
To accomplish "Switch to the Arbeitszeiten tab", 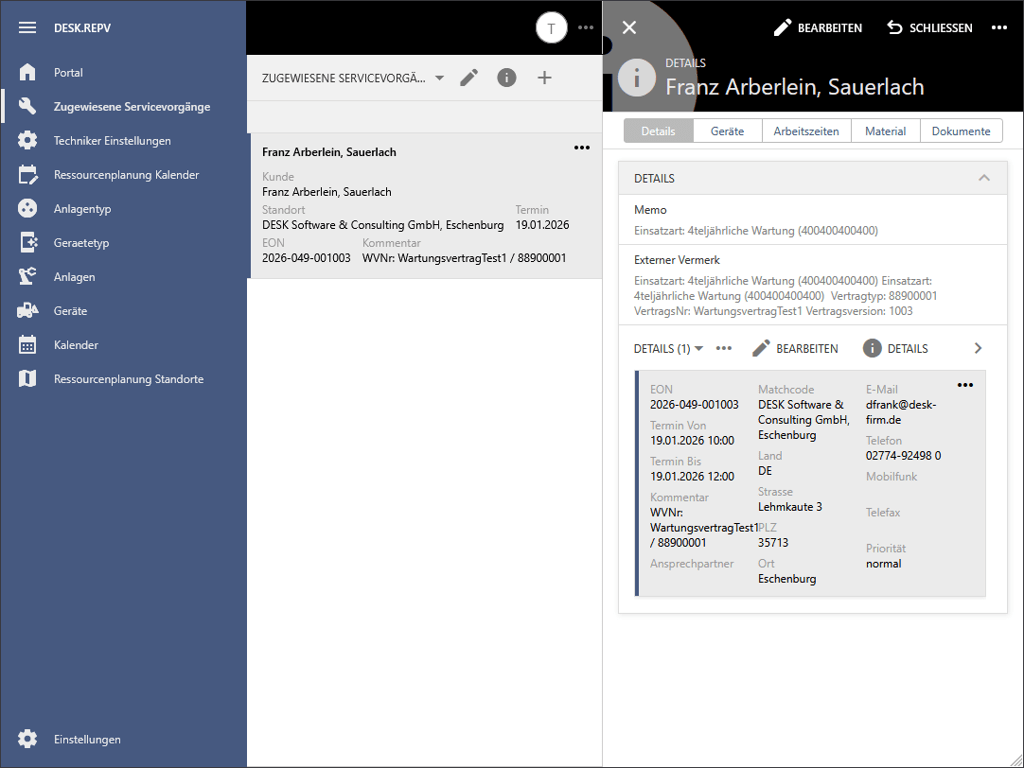I will coord(806,131).
